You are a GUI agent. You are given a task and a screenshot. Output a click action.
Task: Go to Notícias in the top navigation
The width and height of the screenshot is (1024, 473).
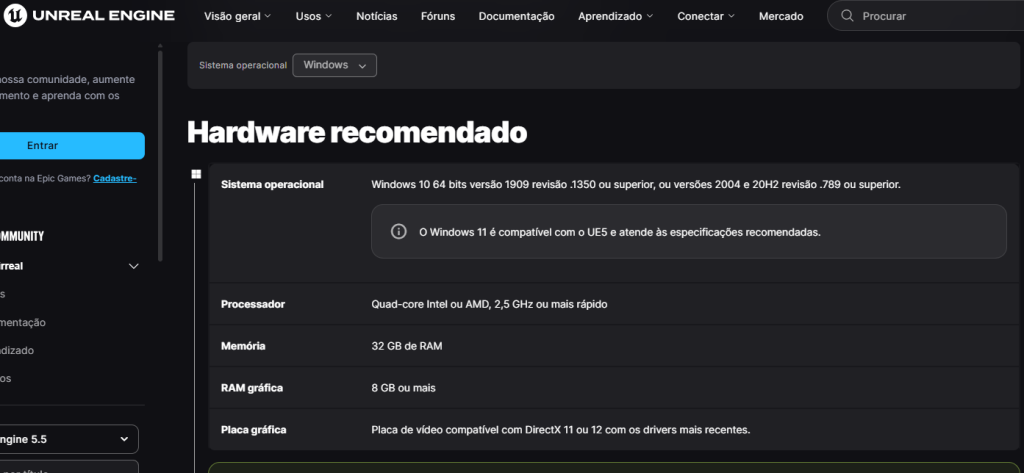tap(377, 16)
